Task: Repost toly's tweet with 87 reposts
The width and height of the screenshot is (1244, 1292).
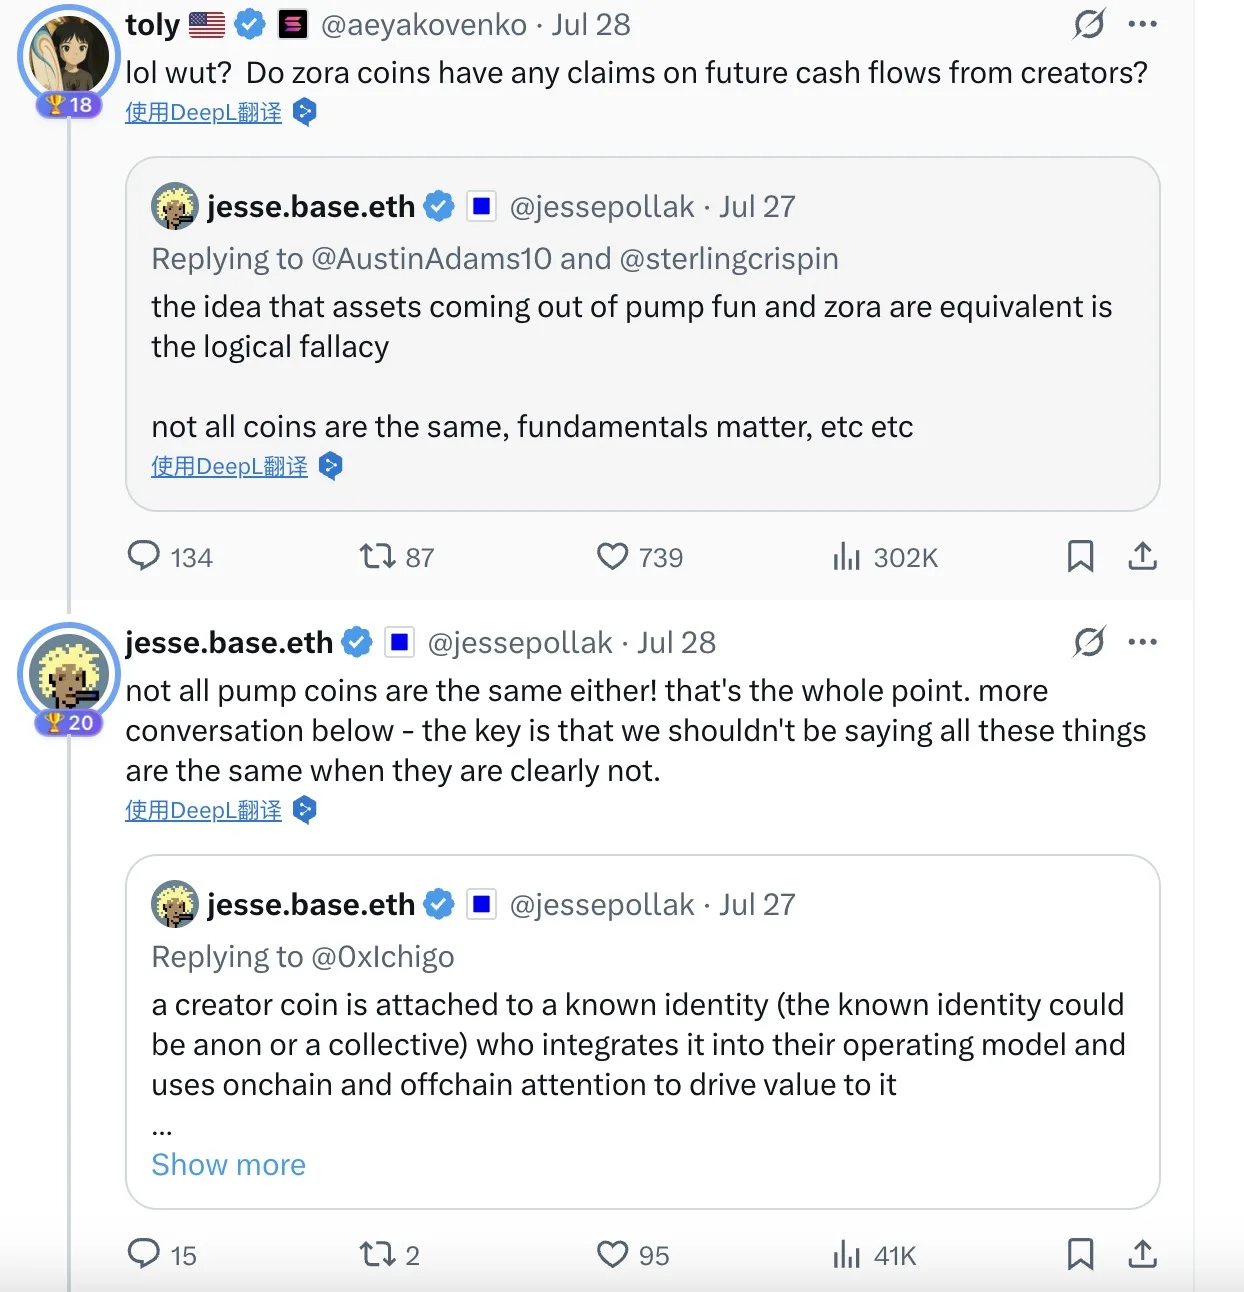Action: (378, 556)
